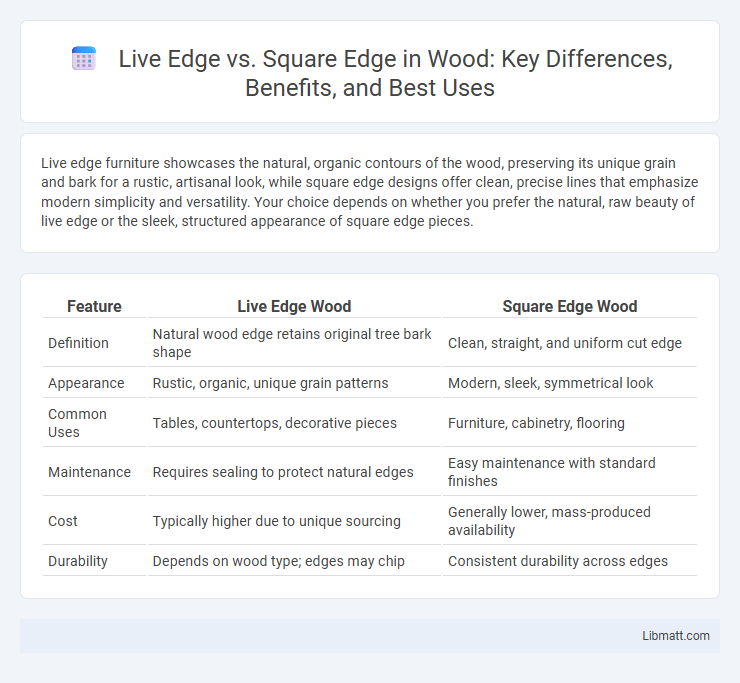
Task: Click the article title heading text
Action: point(395,73)
